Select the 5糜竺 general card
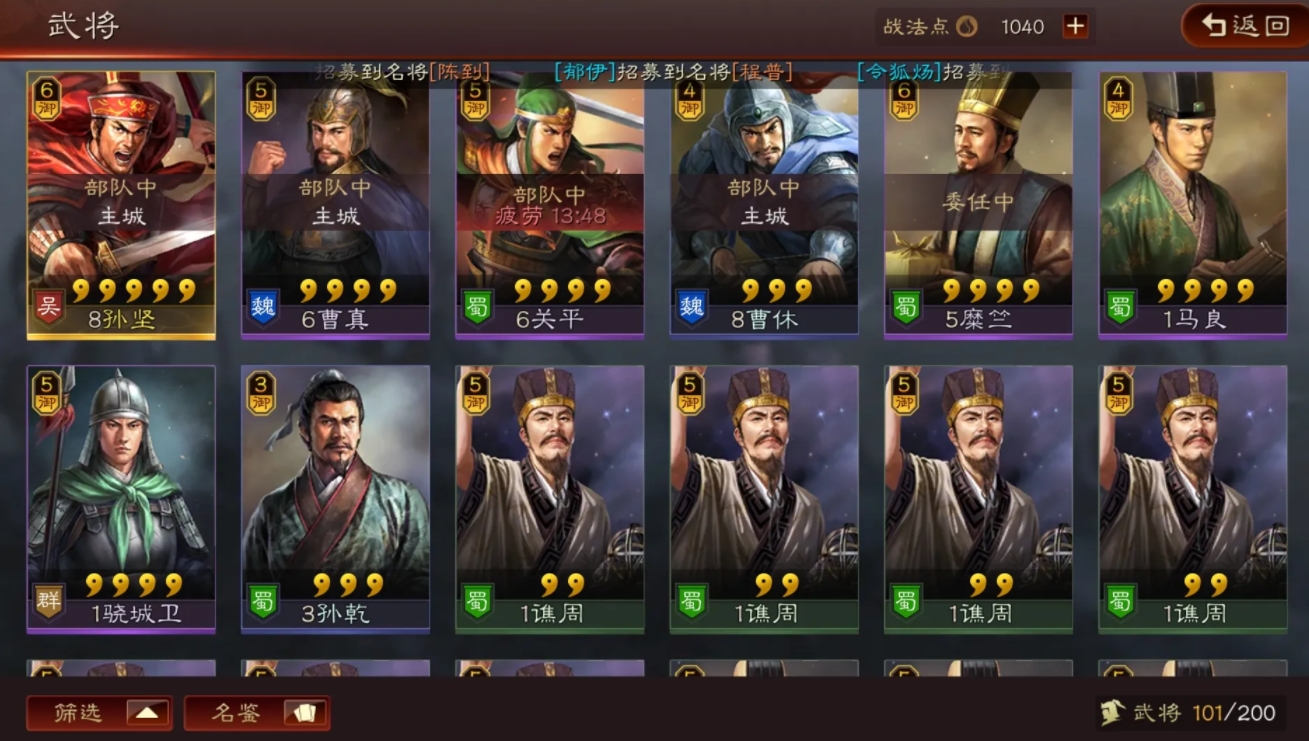Image resolution: width=1309 pixels, height=741 pixels. click(978, 204)
